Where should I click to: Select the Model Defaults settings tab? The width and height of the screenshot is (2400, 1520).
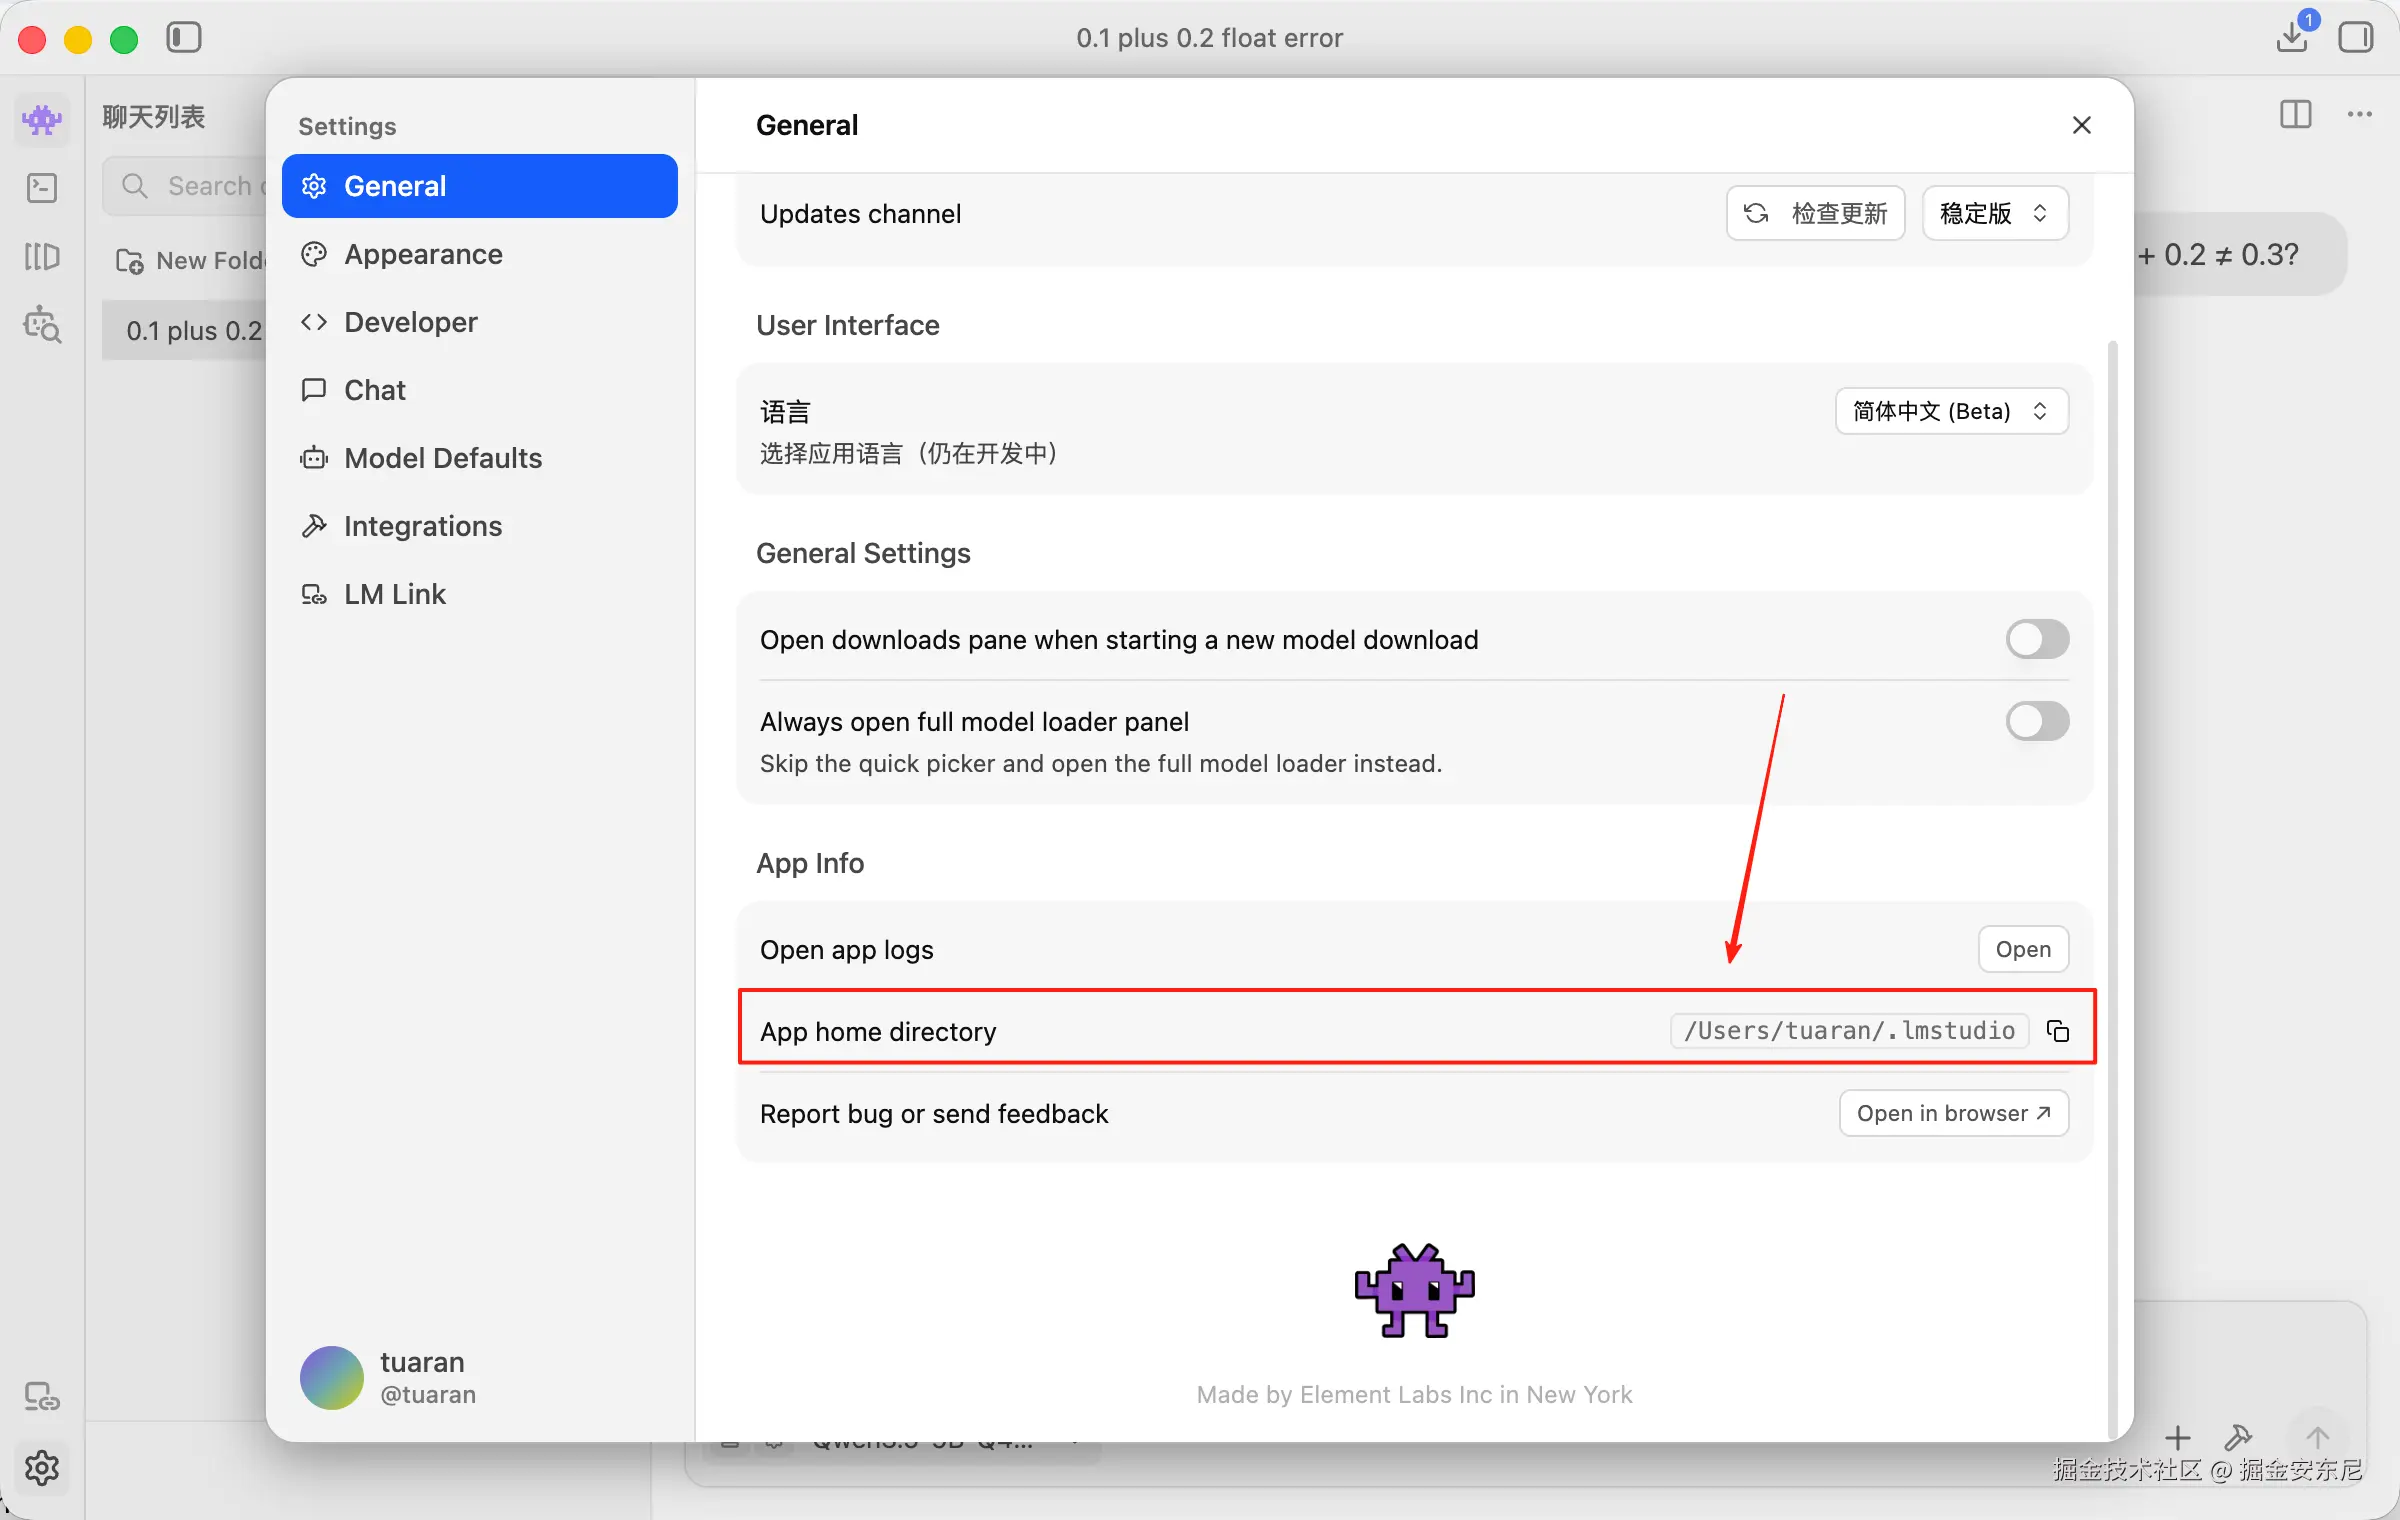pos(442,458)
